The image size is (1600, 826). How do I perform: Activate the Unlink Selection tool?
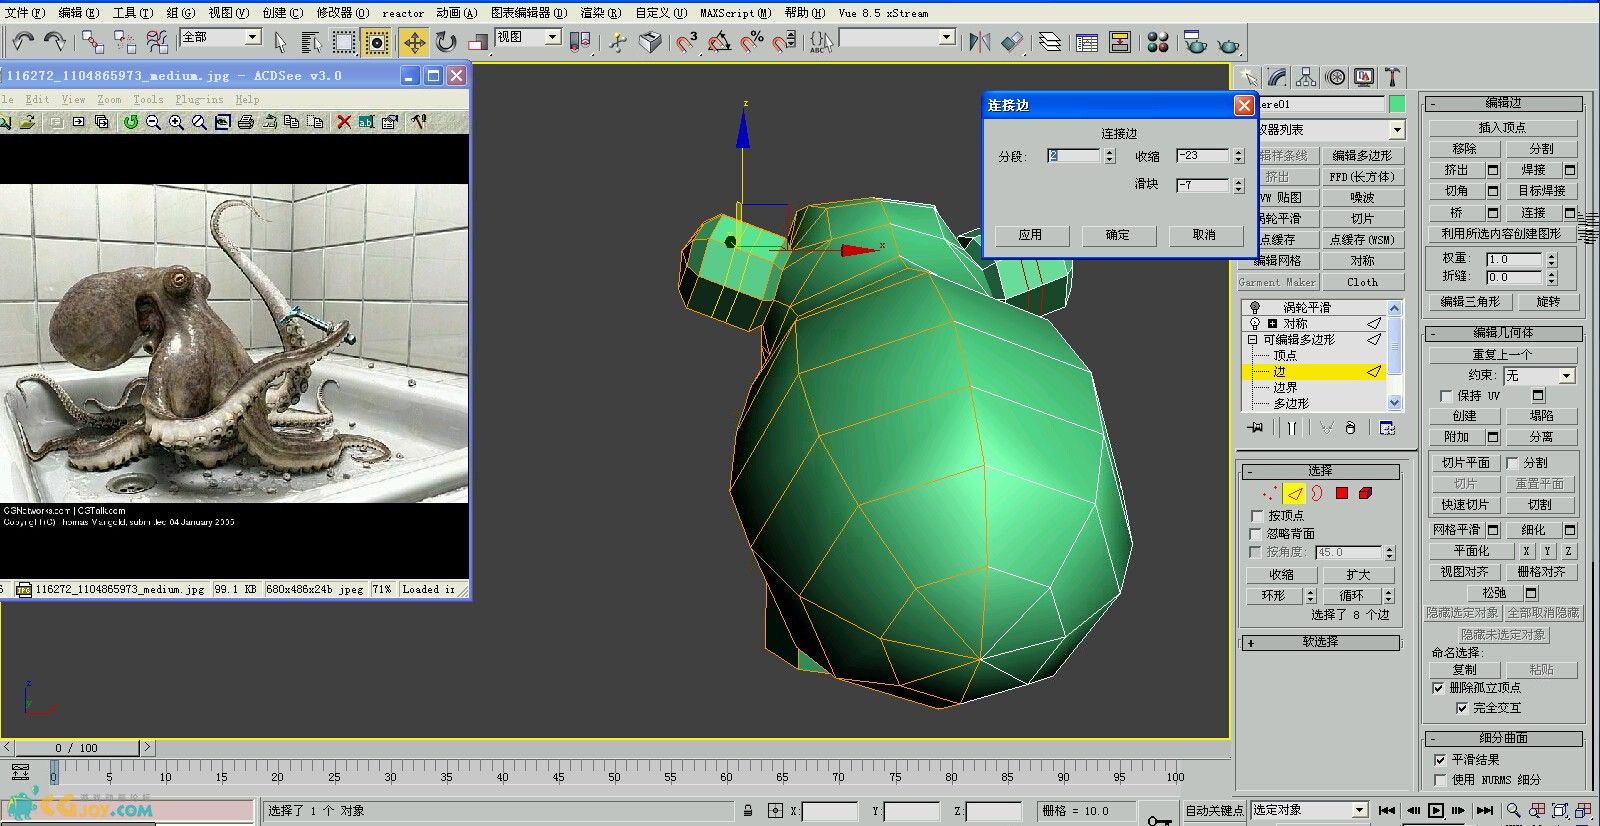pos(124,41)
